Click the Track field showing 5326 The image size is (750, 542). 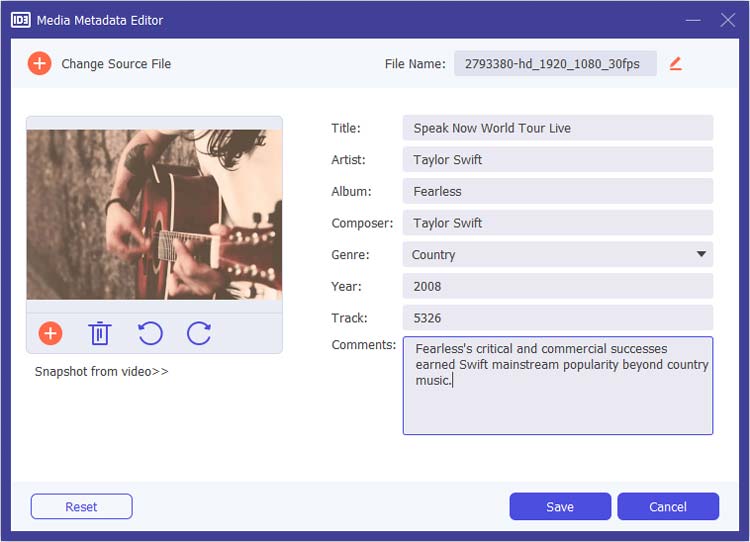click(x=558, y=318)
